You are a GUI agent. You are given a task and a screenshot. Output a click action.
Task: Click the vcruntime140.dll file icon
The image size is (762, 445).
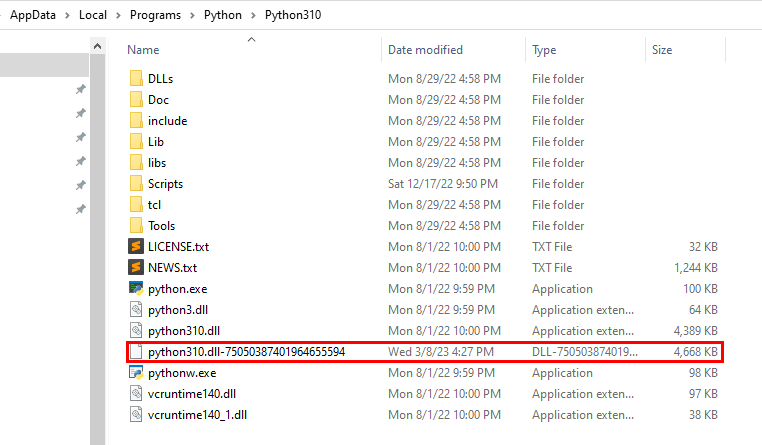tap(137, 393)
